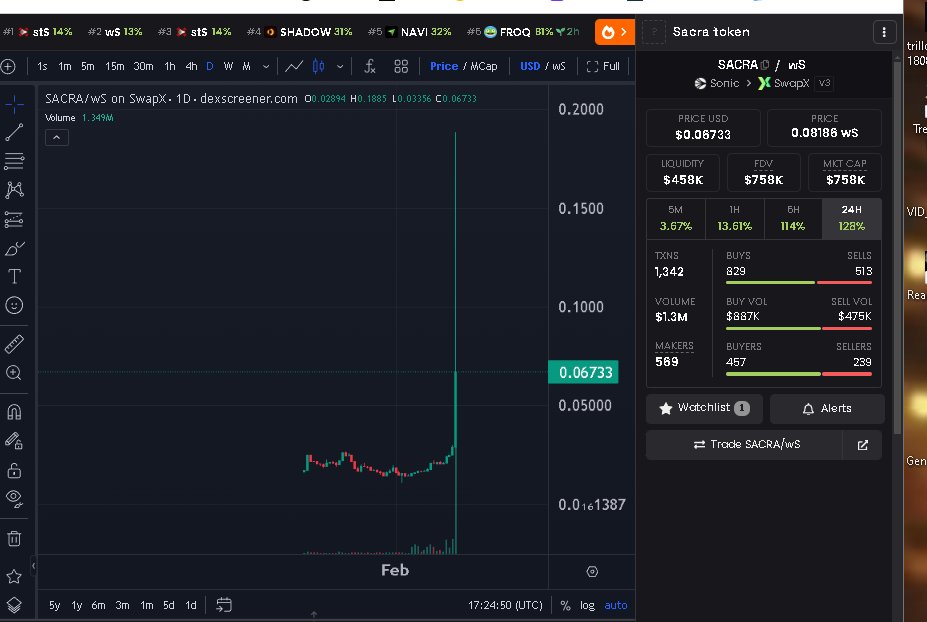The image size is (927, 622).
Task: Open the multi-chart layout grid
Action: 401,66
